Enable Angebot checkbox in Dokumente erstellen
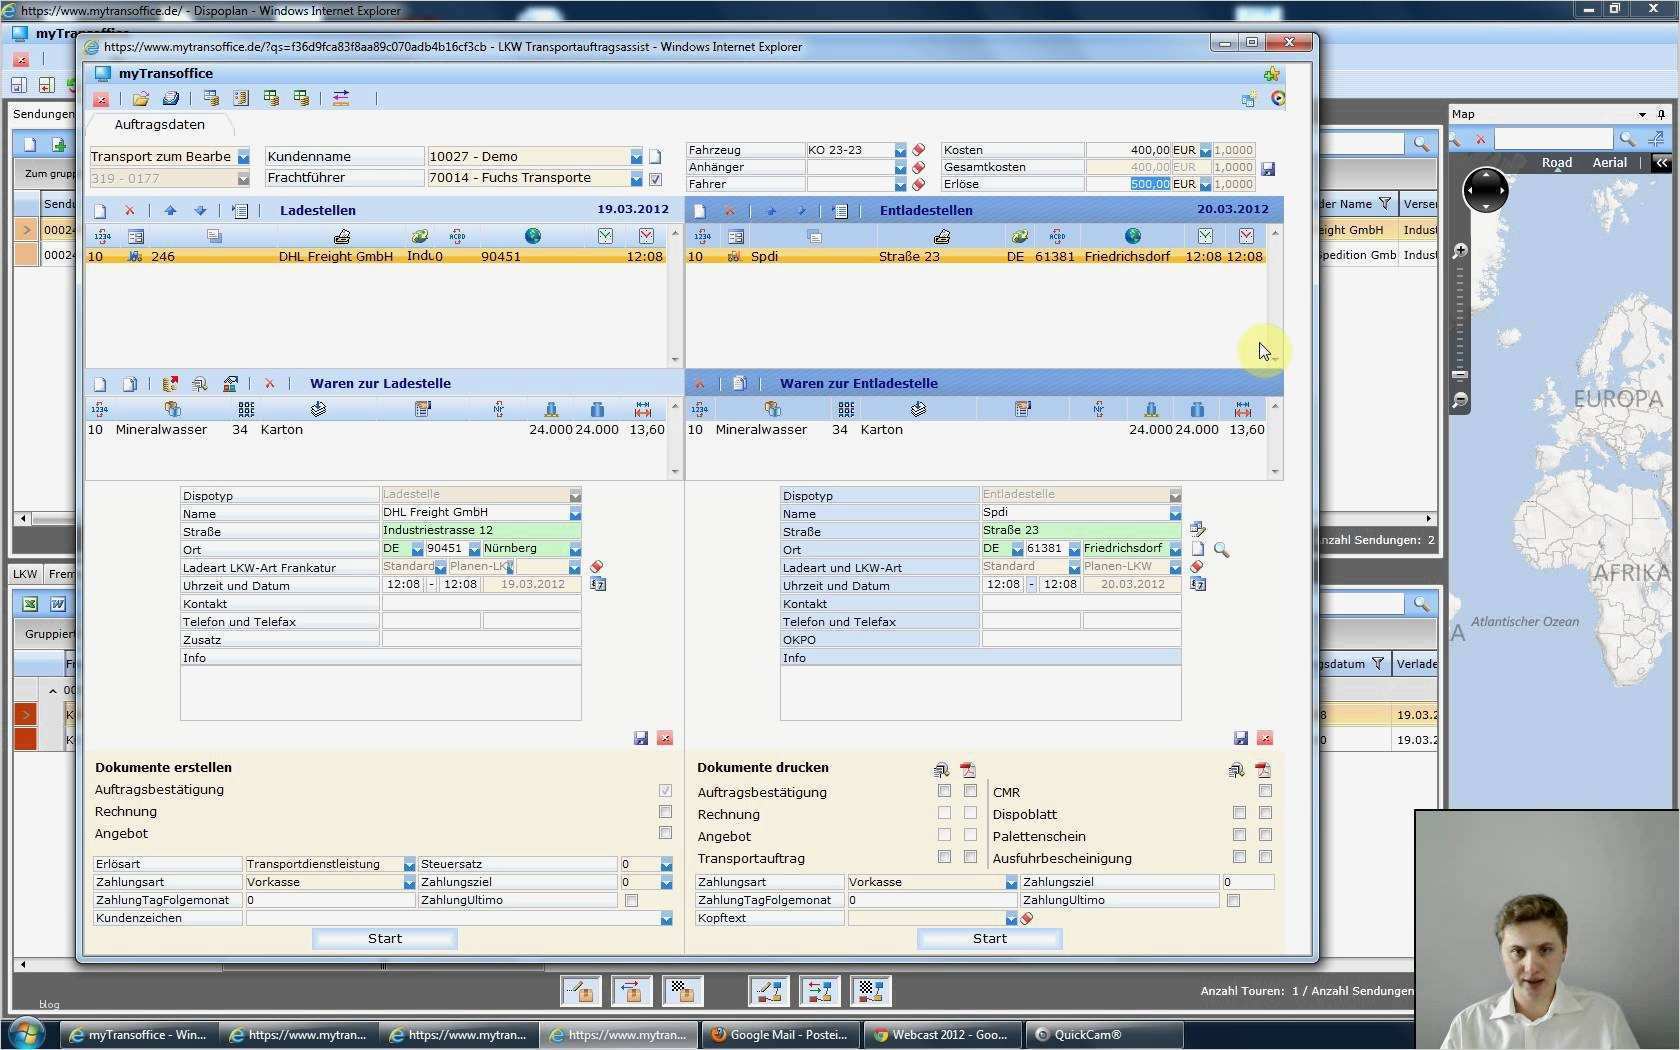 [665, 833]
